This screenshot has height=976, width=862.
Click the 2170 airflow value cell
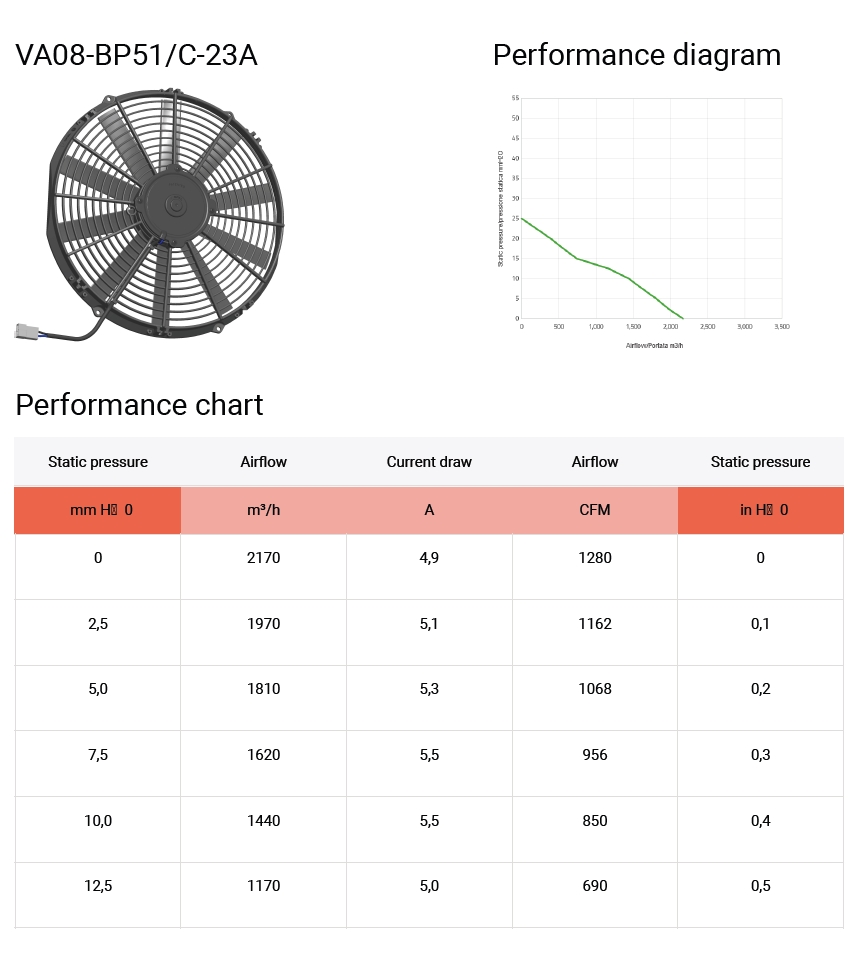(263, 558)
